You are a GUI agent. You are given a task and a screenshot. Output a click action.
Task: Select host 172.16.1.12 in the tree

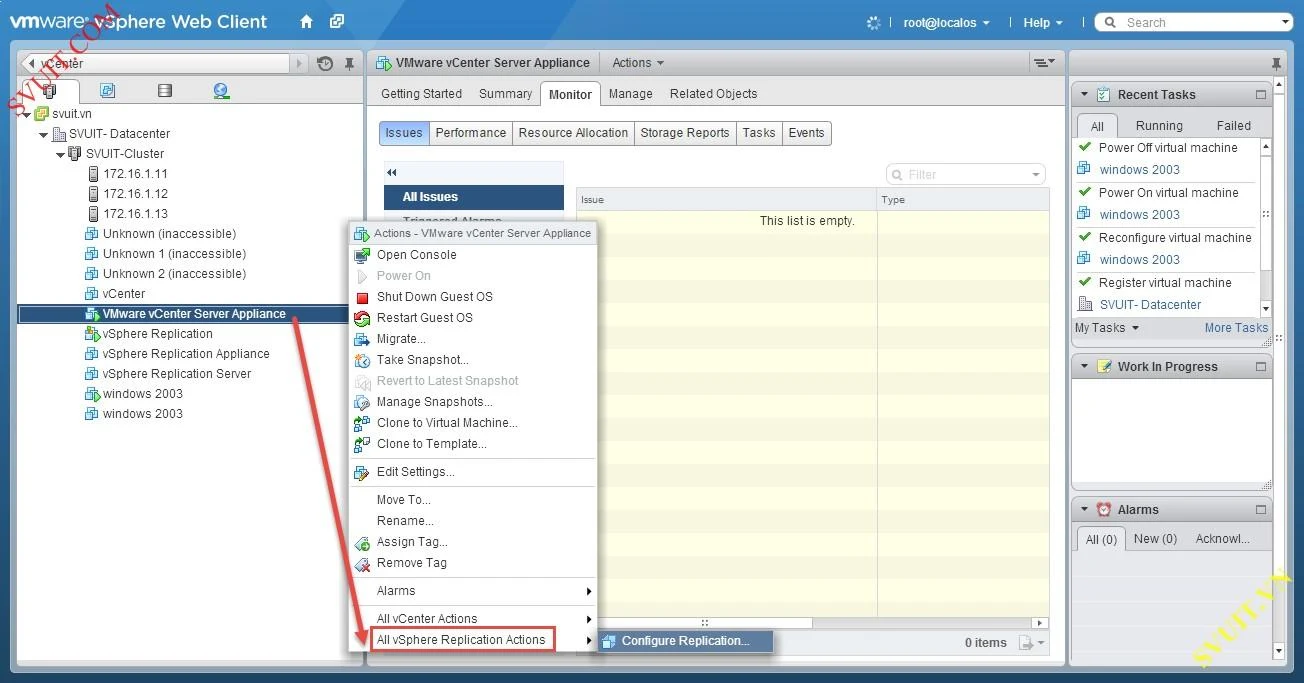[135, 194]
